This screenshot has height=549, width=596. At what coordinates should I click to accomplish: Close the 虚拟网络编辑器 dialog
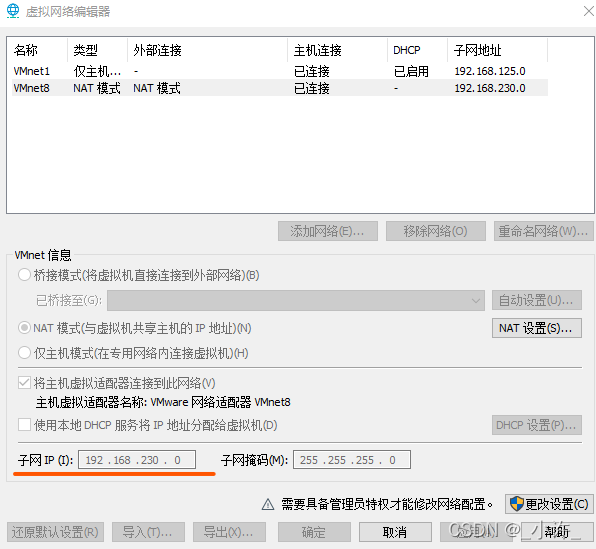pos(589,11)
